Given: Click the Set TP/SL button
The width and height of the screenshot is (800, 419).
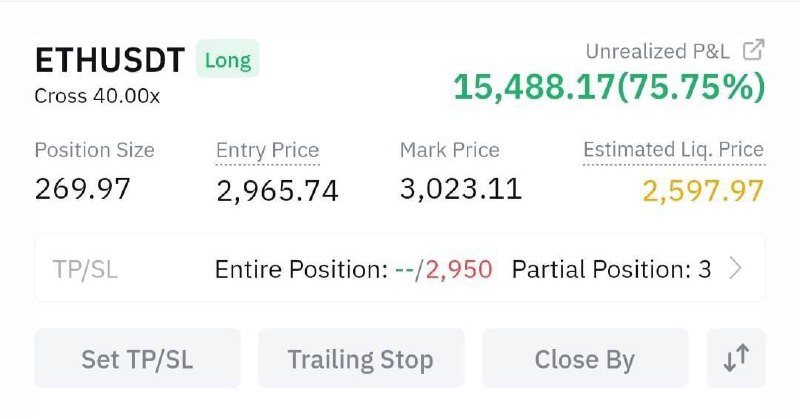Looking at the screenshot, I should [x=137, y=358].
